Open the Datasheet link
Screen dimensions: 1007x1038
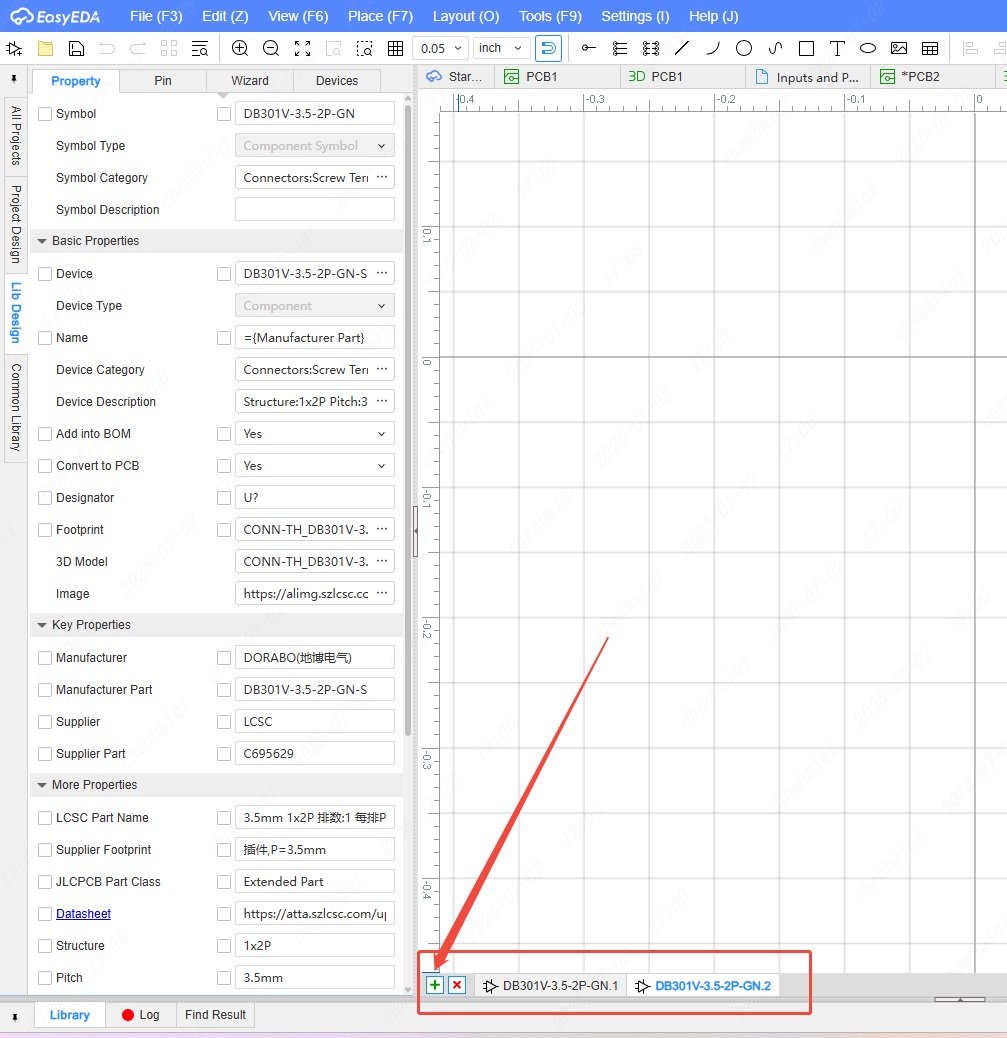[x=83, y=914]
